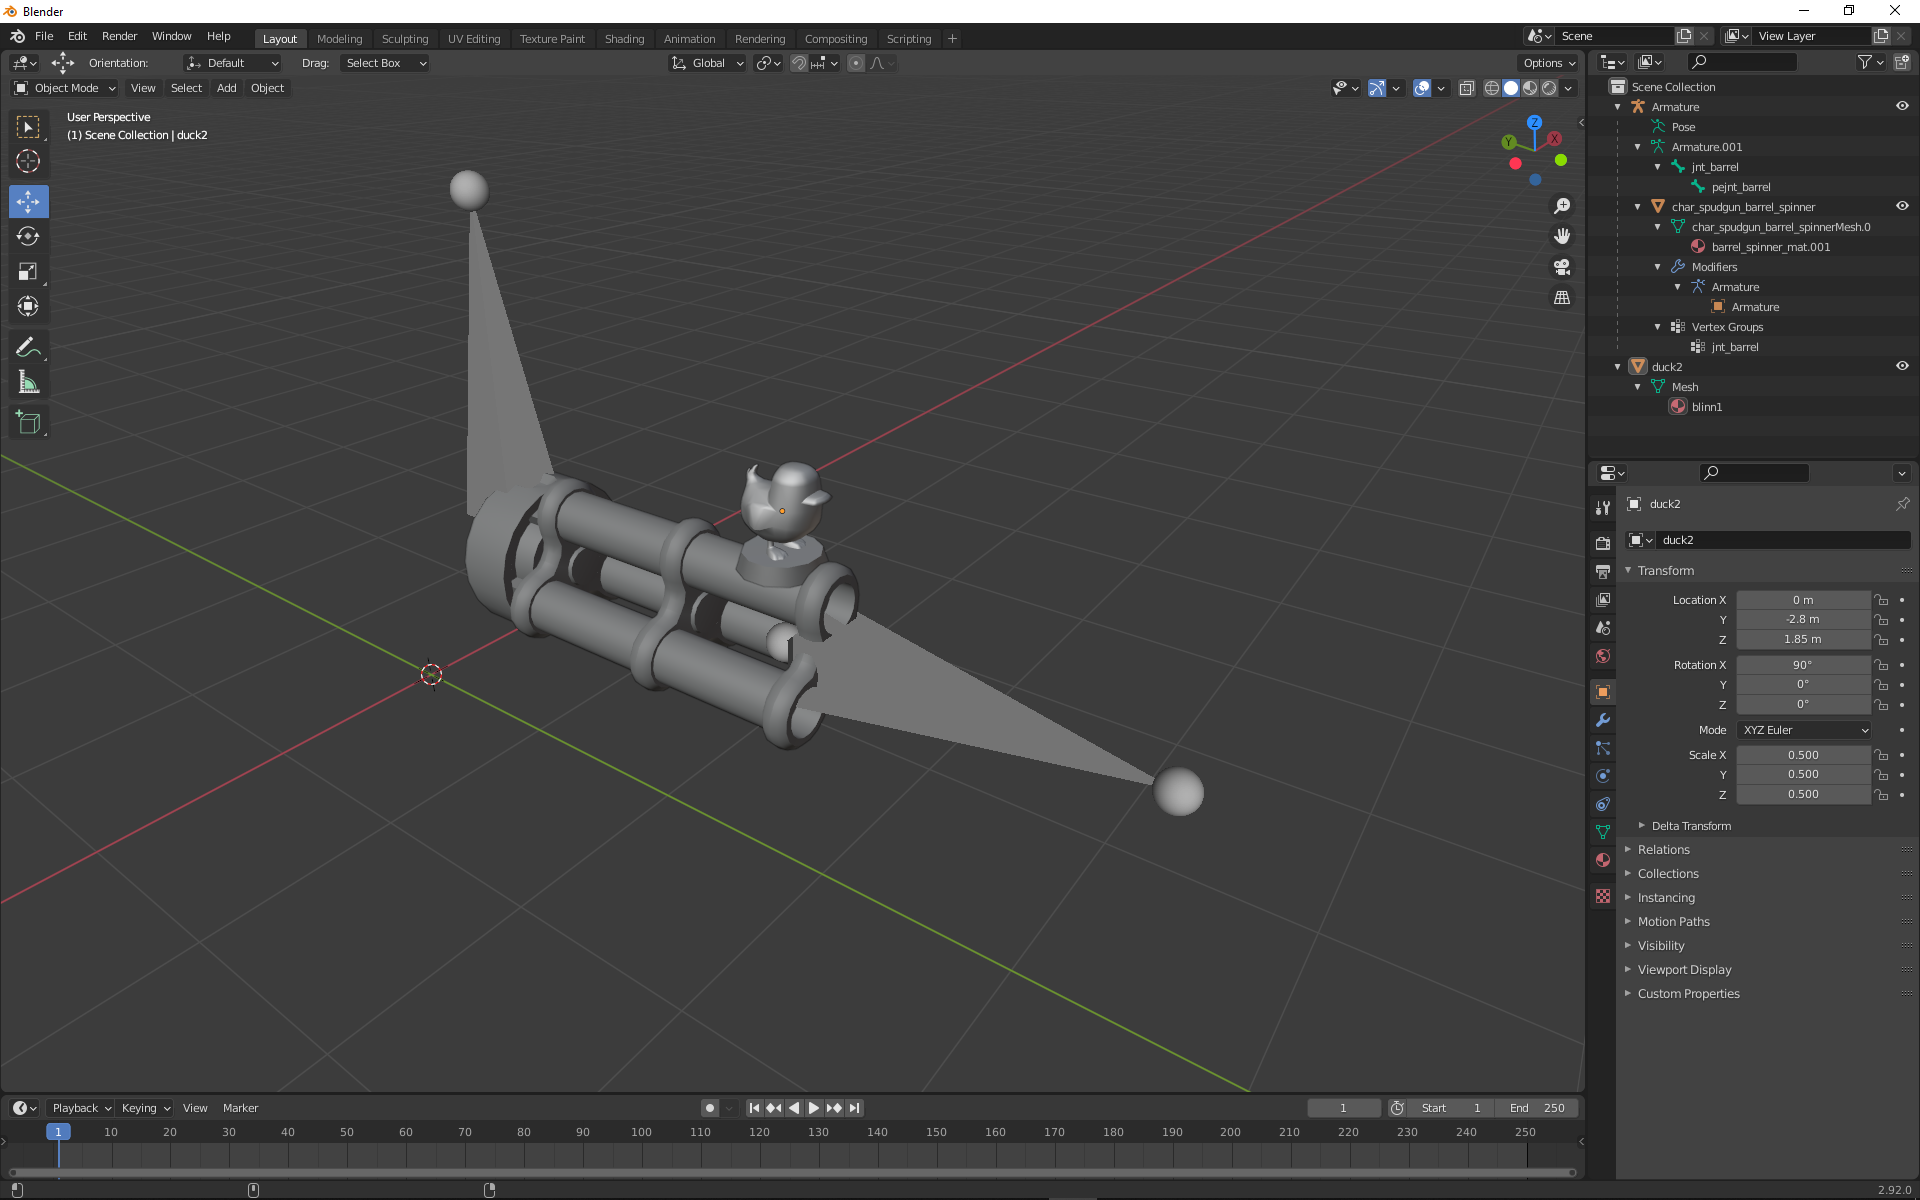Open the Modifier properties wrench tab

click(1603, 720)
